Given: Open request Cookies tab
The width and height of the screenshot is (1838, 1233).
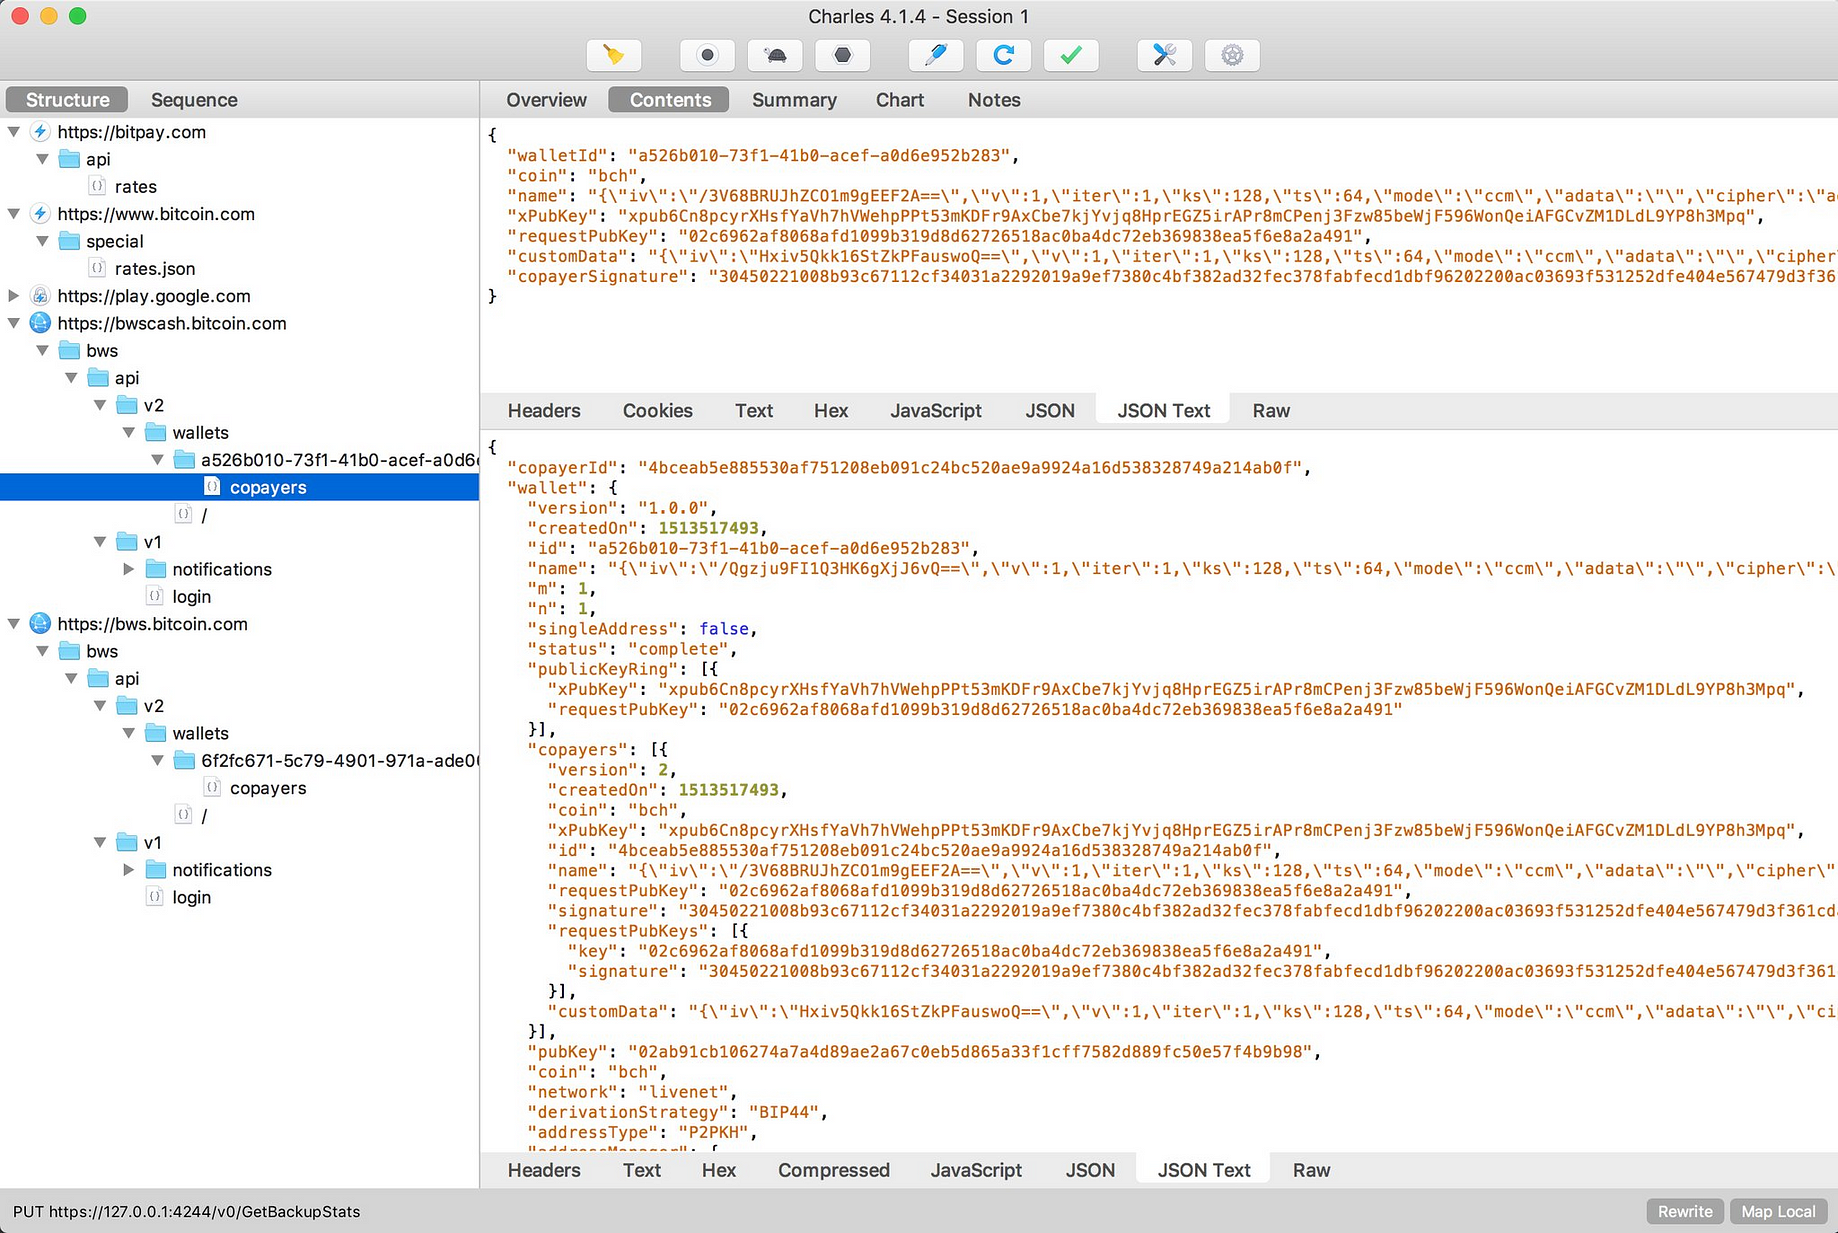Looking at the screenshot, I should (657, 411).
